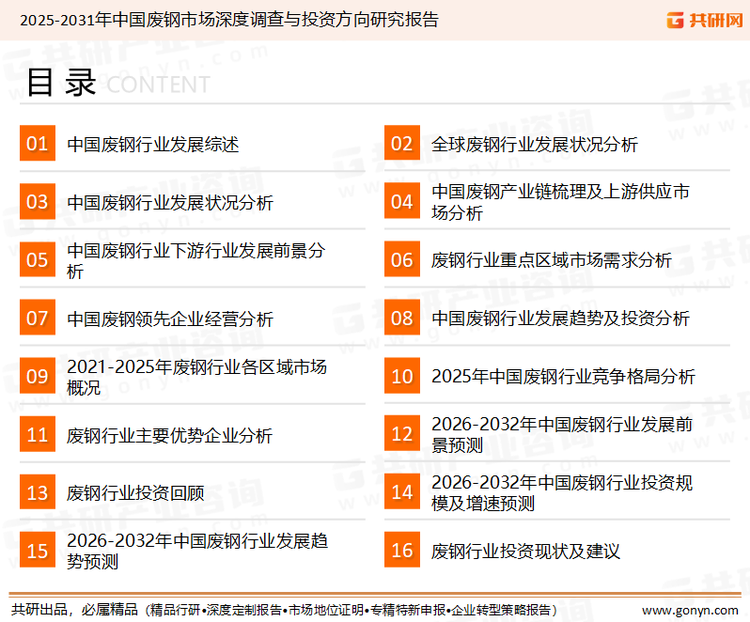Click the 目录 CONTENT heading
The image size is (750, 622).
pyautogui.click(x=118, y=83)
